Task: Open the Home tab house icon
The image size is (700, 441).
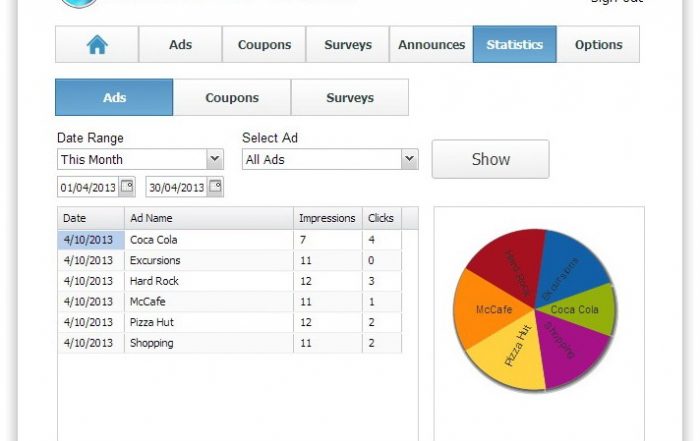Action: click(97, 44)
